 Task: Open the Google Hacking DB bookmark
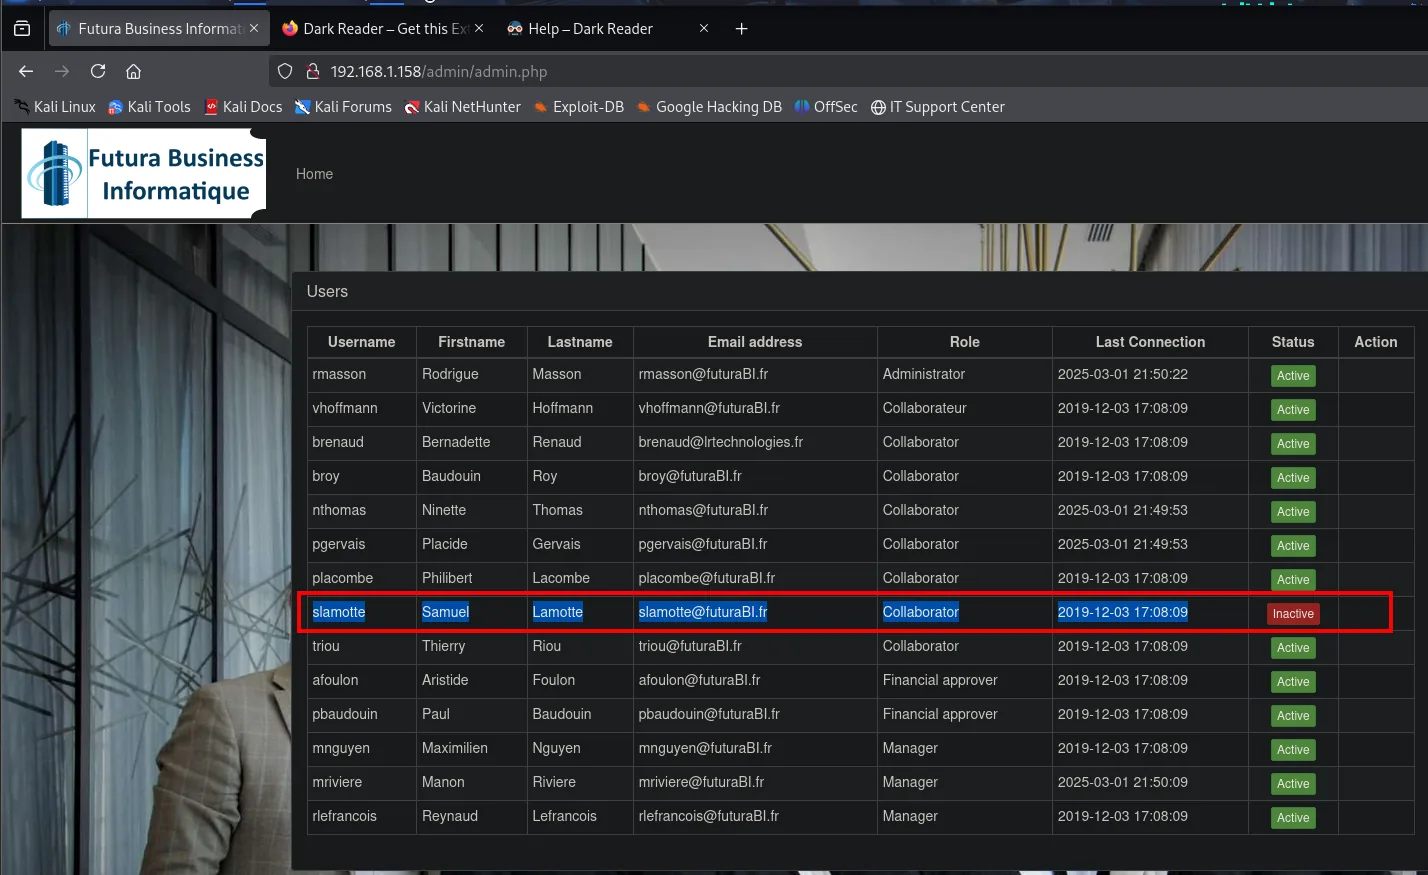click(x=709, y=107)
